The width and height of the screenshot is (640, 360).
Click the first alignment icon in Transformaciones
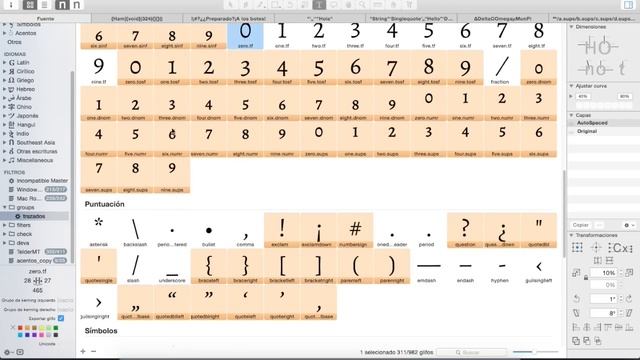[576, 327]
